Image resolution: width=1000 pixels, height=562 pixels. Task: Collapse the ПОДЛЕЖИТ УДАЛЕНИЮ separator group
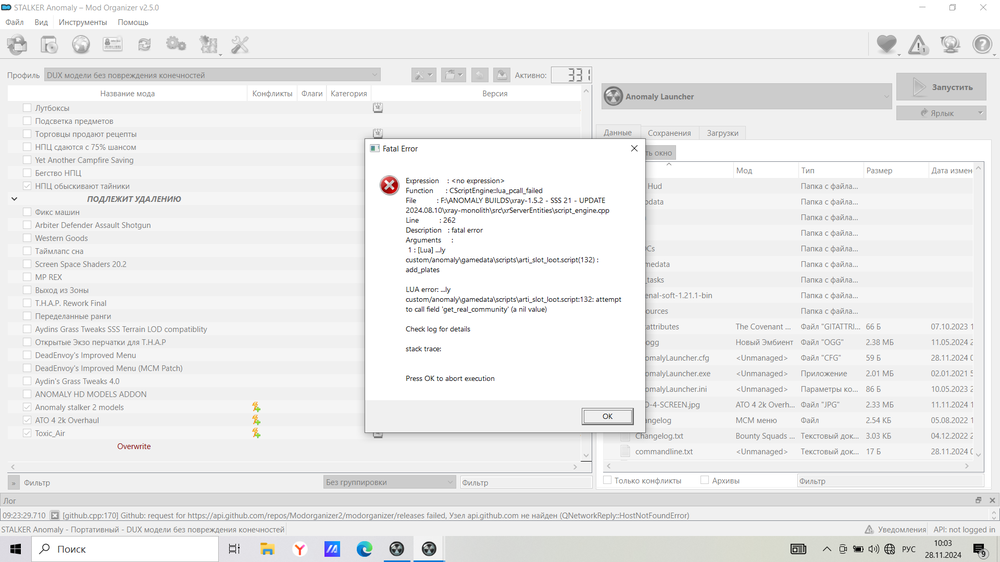[14, 199]
